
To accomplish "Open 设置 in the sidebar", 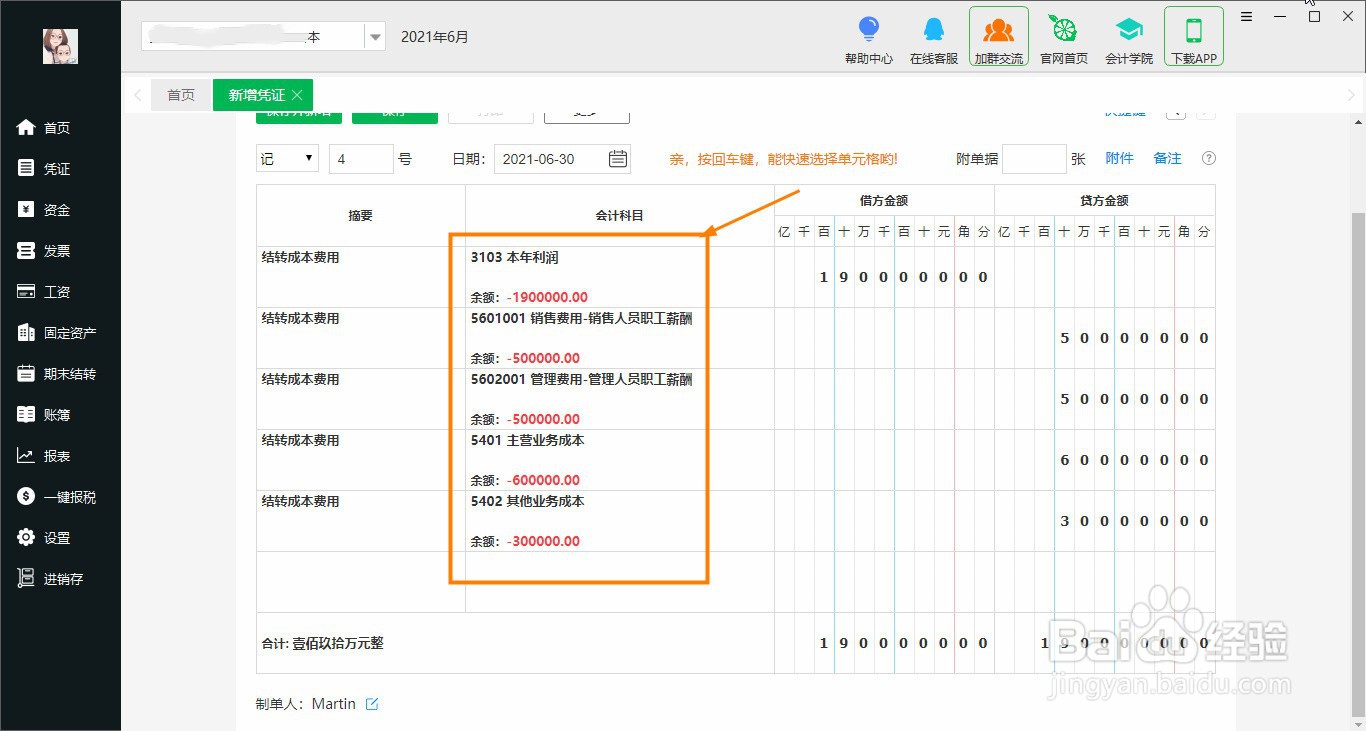I will pos(44,538).
